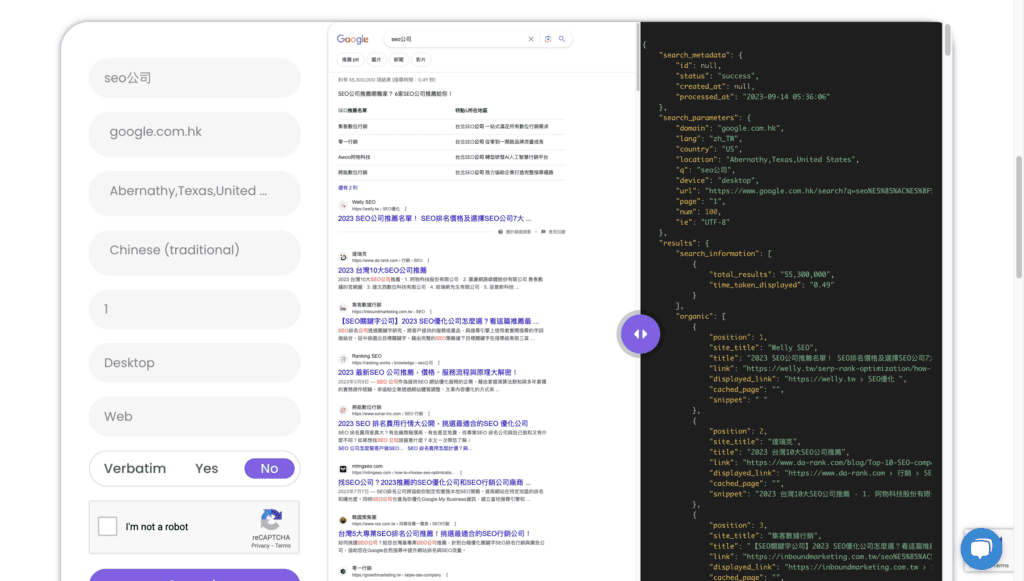Open three-dot menu next to welly.tw result

(406, 209)
